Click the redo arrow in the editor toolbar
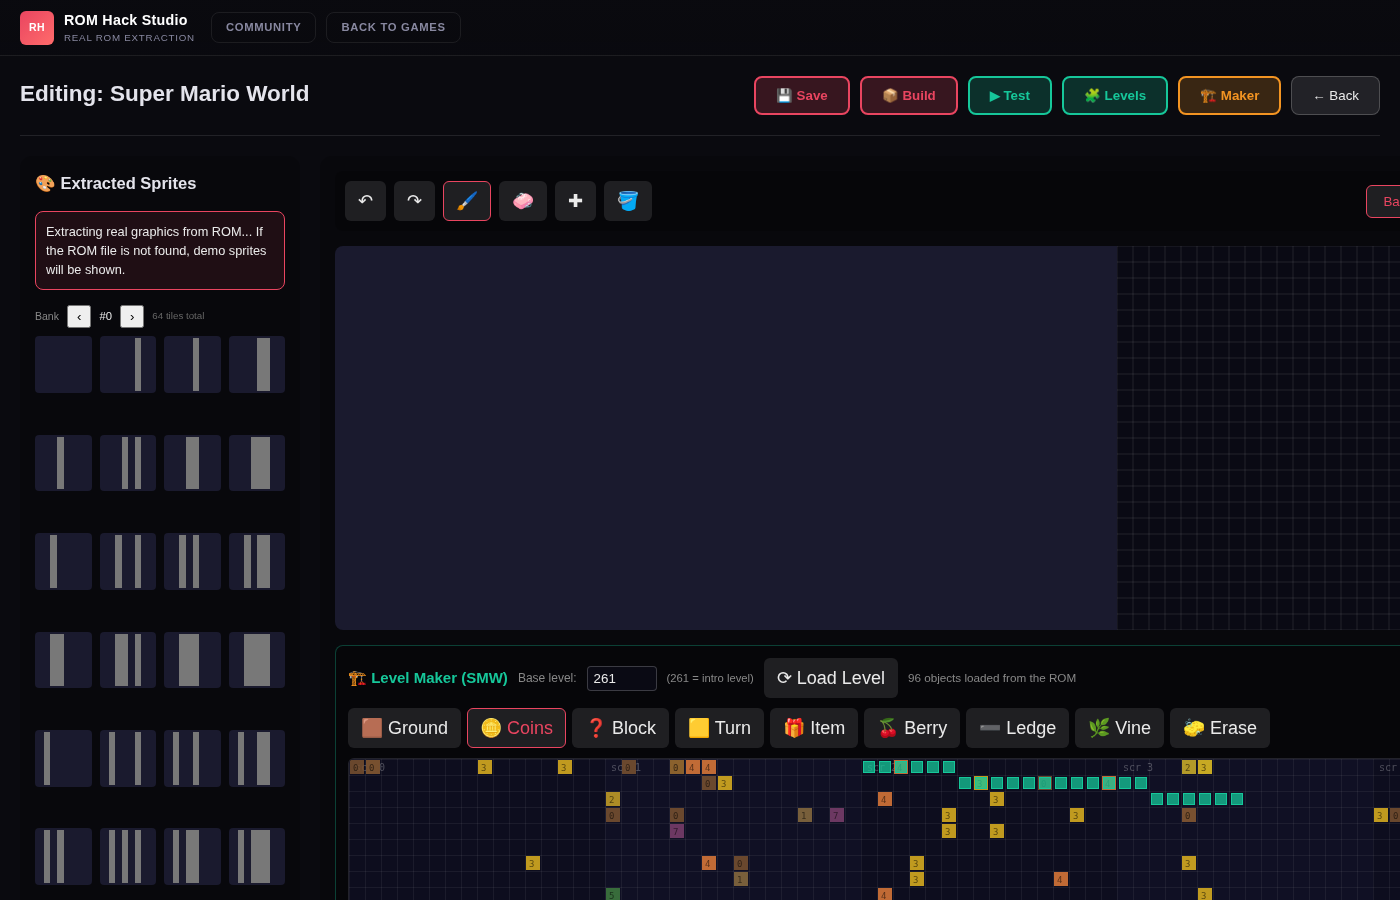Viewport: 1400px width, 900px height. 414,201
